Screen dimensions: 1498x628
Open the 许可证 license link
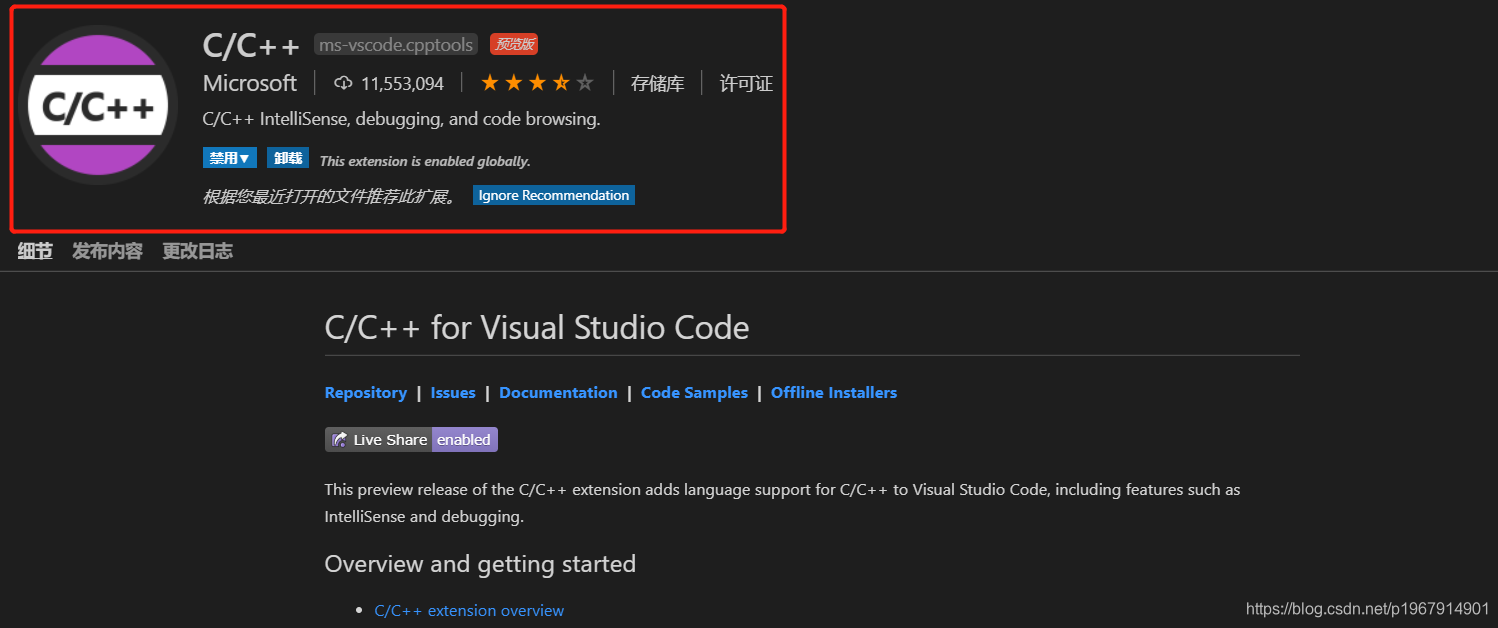click(x=746, y=83)
